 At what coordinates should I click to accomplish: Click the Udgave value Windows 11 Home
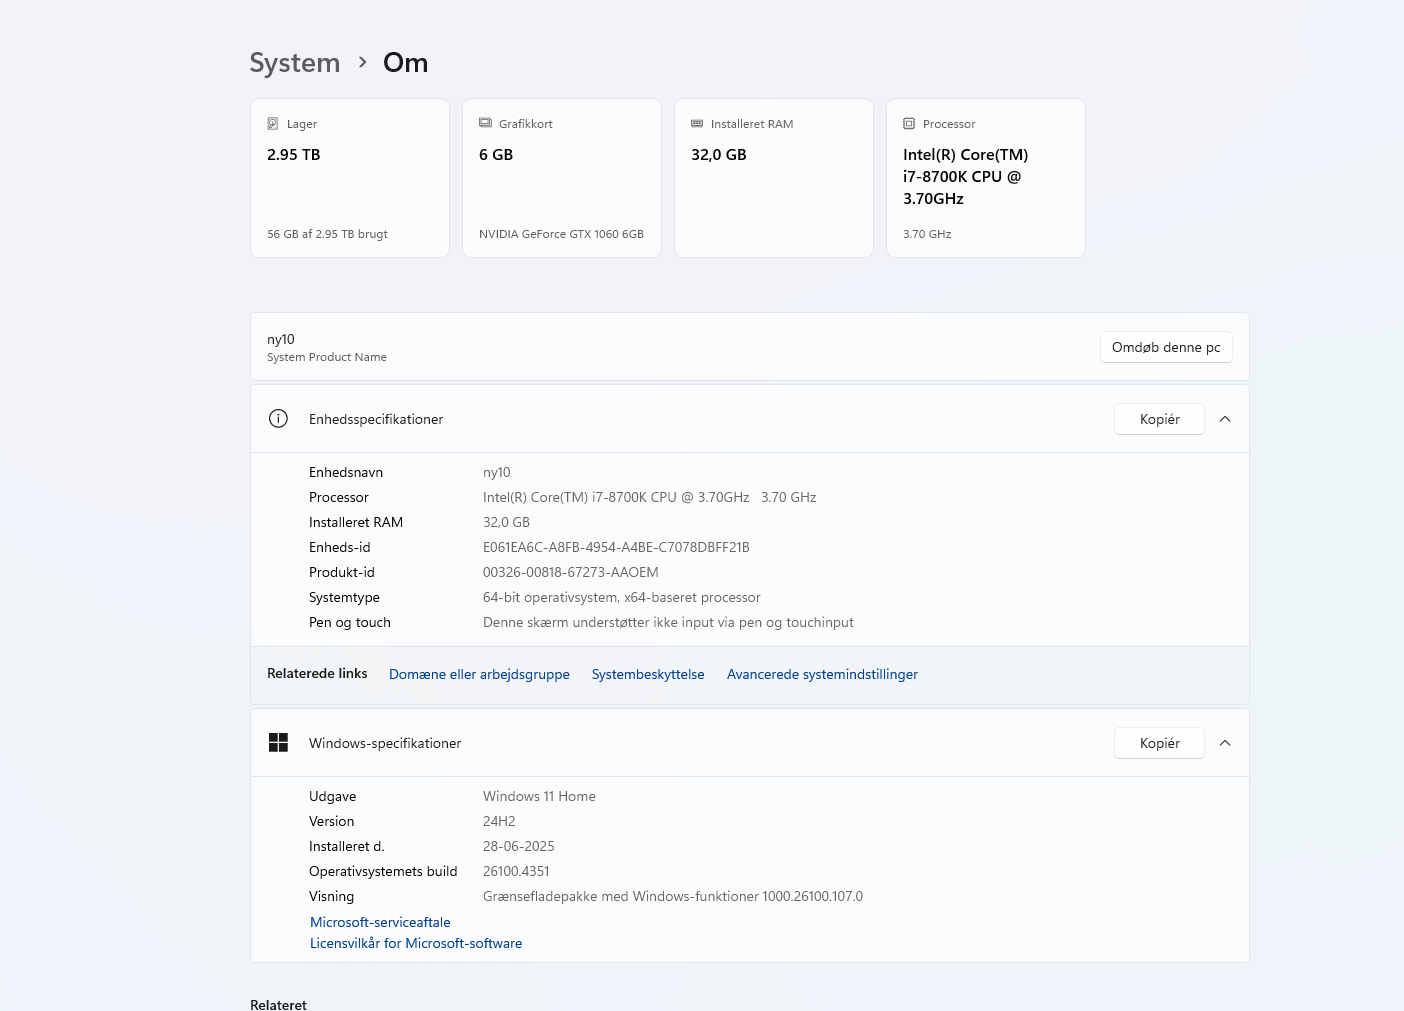click(539, 796)
